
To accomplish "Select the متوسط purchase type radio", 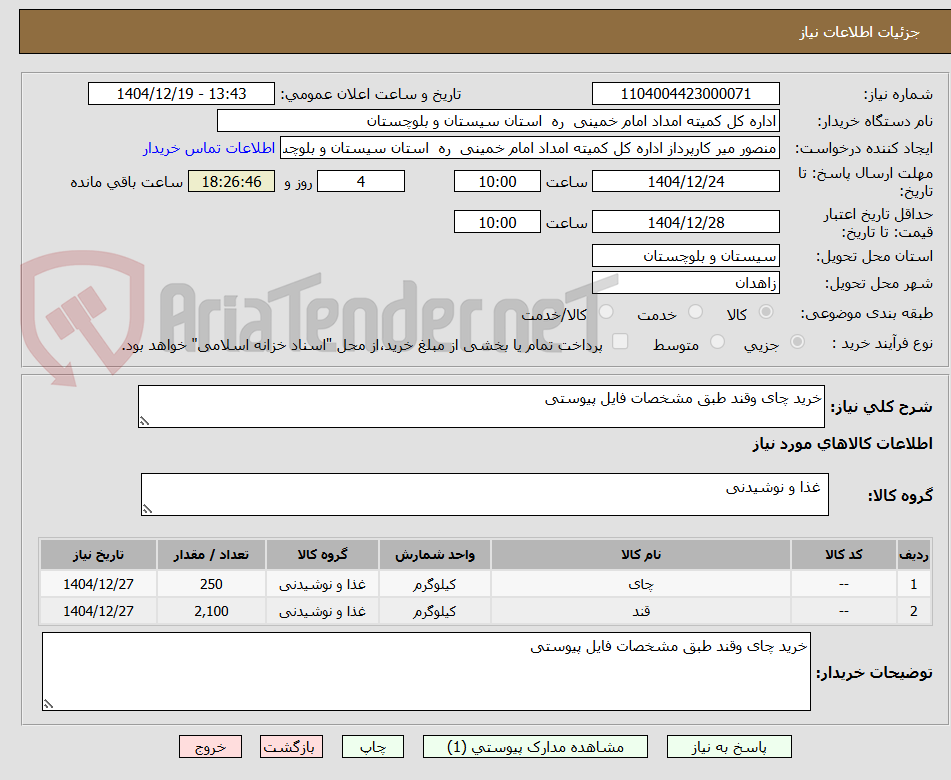I will coord(717,342).
